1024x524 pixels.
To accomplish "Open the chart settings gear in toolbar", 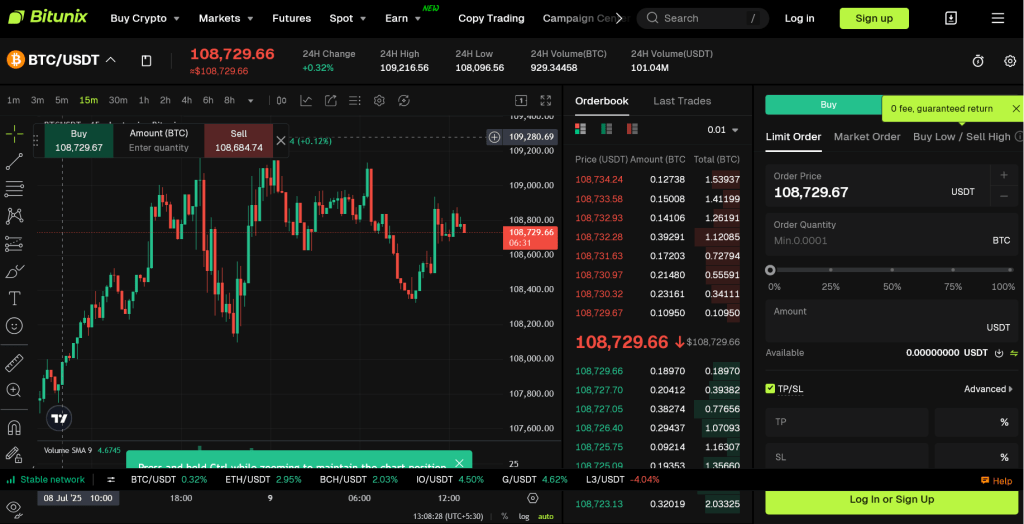I will (x=379, y=101).
